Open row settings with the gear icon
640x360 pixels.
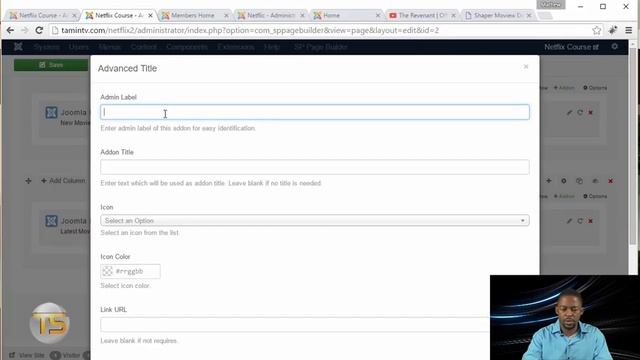[564, 181]
